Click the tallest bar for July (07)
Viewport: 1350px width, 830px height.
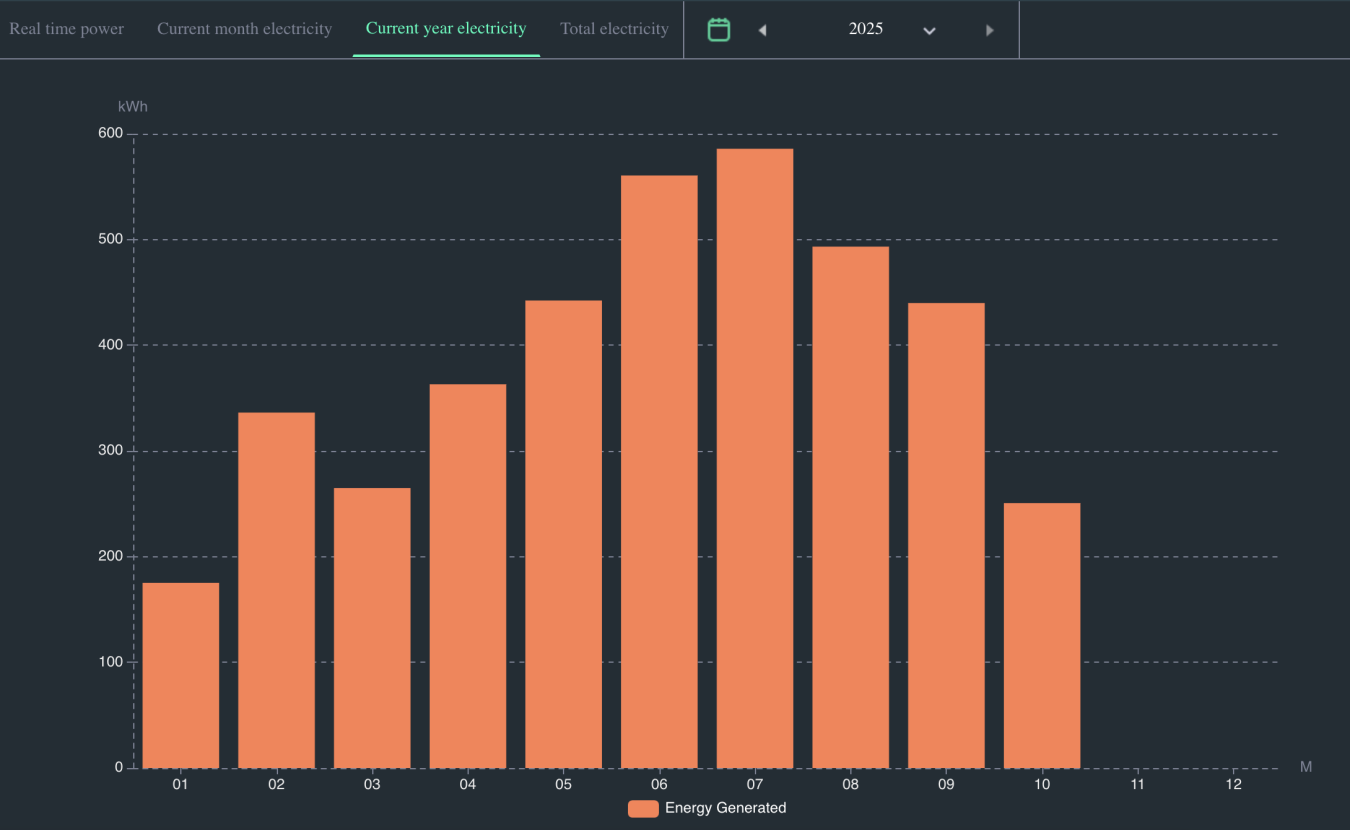point(755,458)
